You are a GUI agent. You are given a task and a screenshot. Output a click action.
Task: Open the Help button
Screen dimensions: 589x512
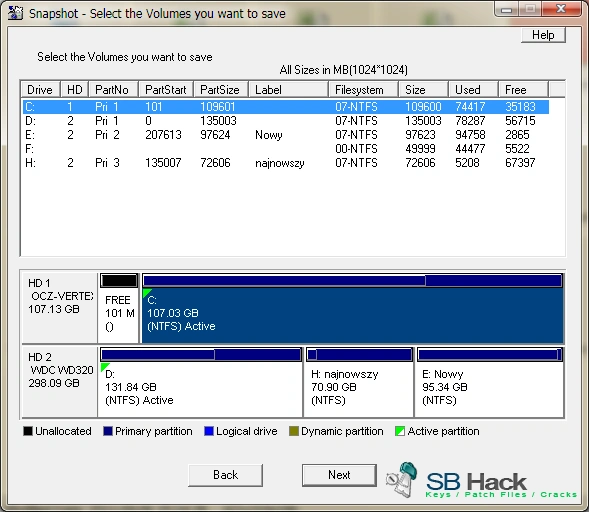coord(543,35)
